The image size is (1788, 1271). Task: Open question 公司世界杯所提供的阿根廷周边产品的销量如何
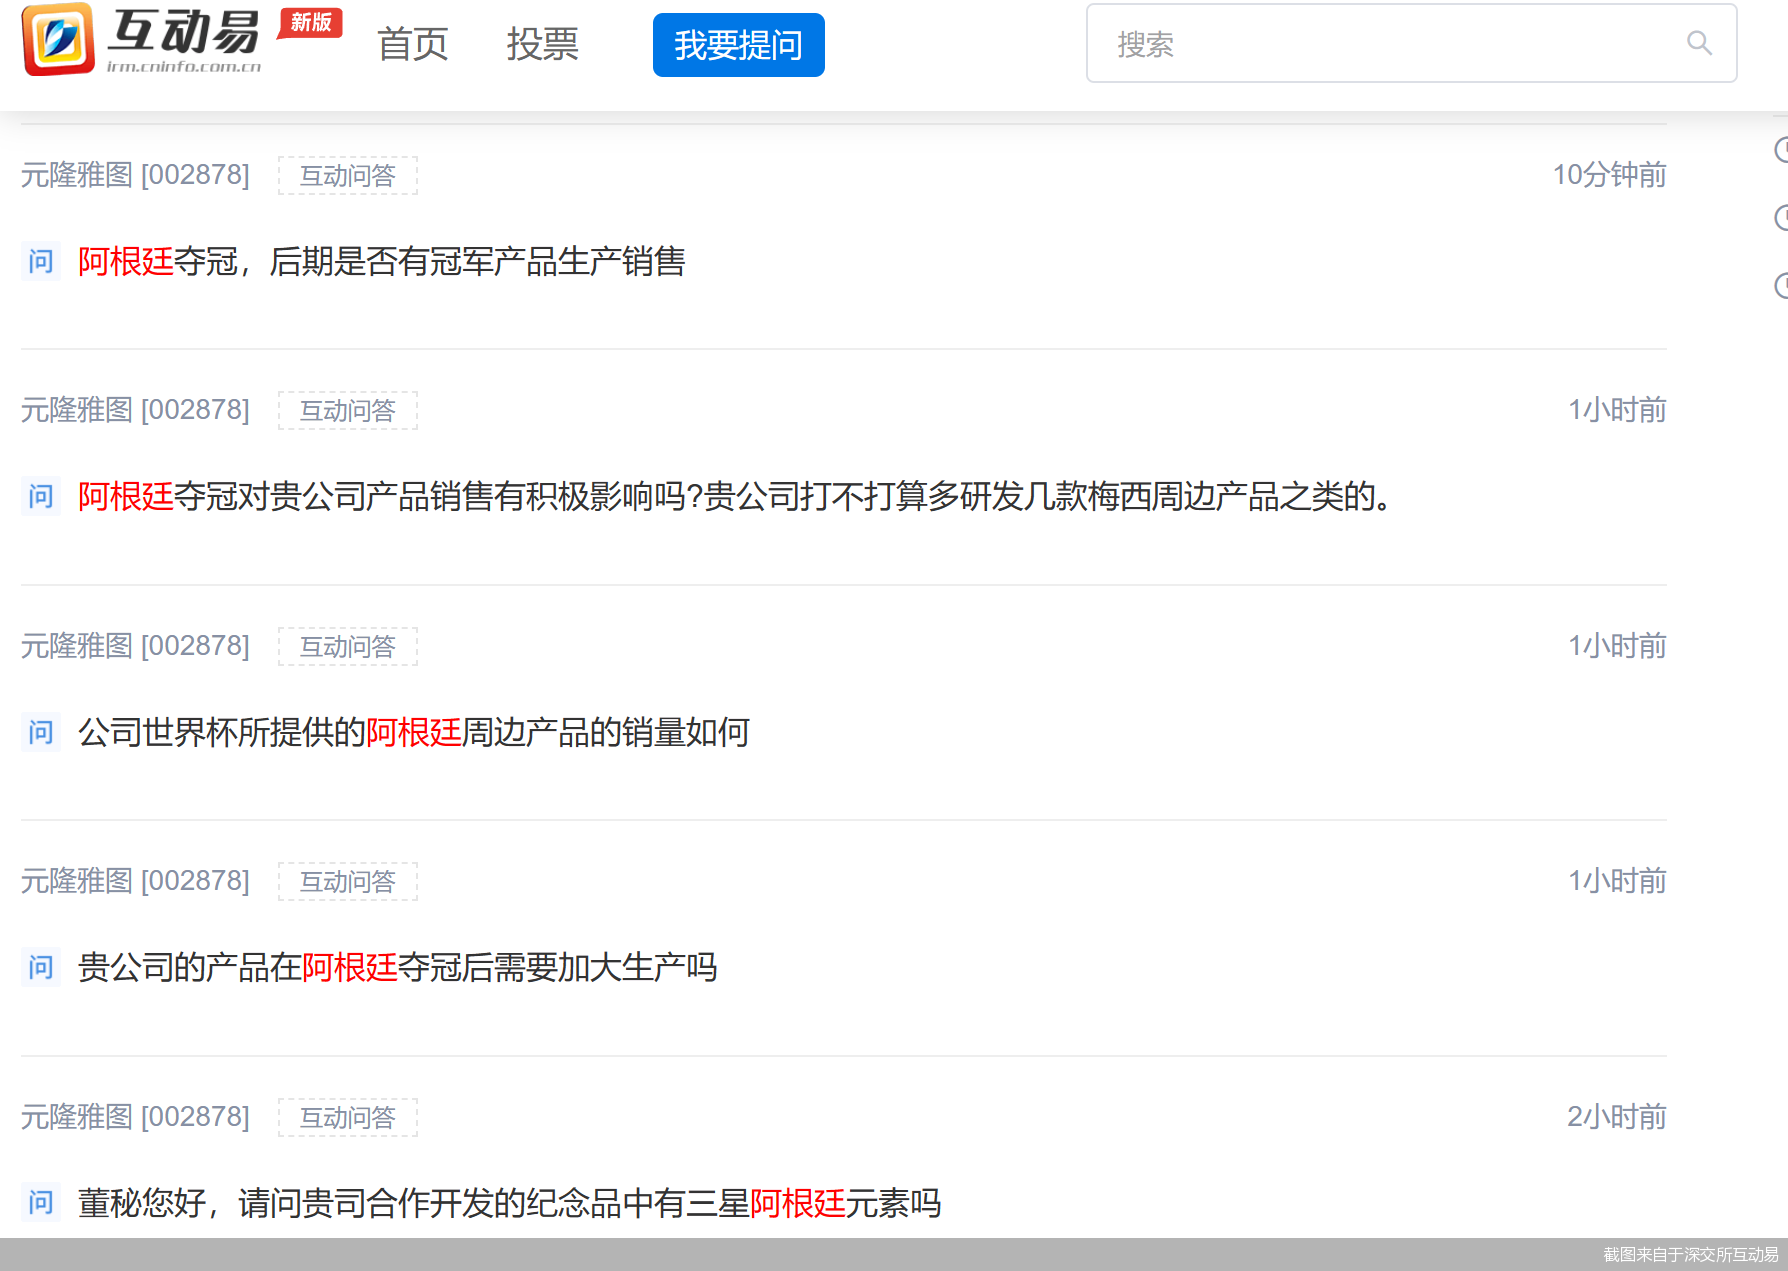click(x=413, y=733)
